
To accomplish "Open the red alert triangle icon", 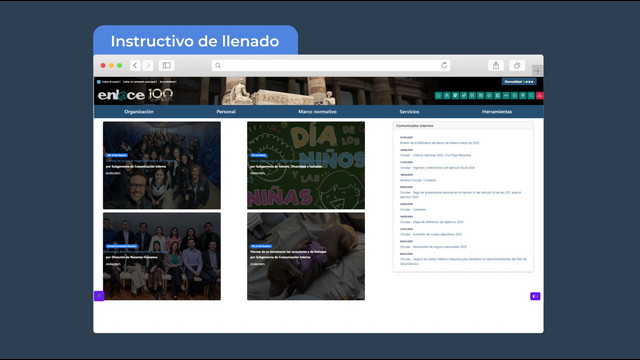I will [540, 96].
